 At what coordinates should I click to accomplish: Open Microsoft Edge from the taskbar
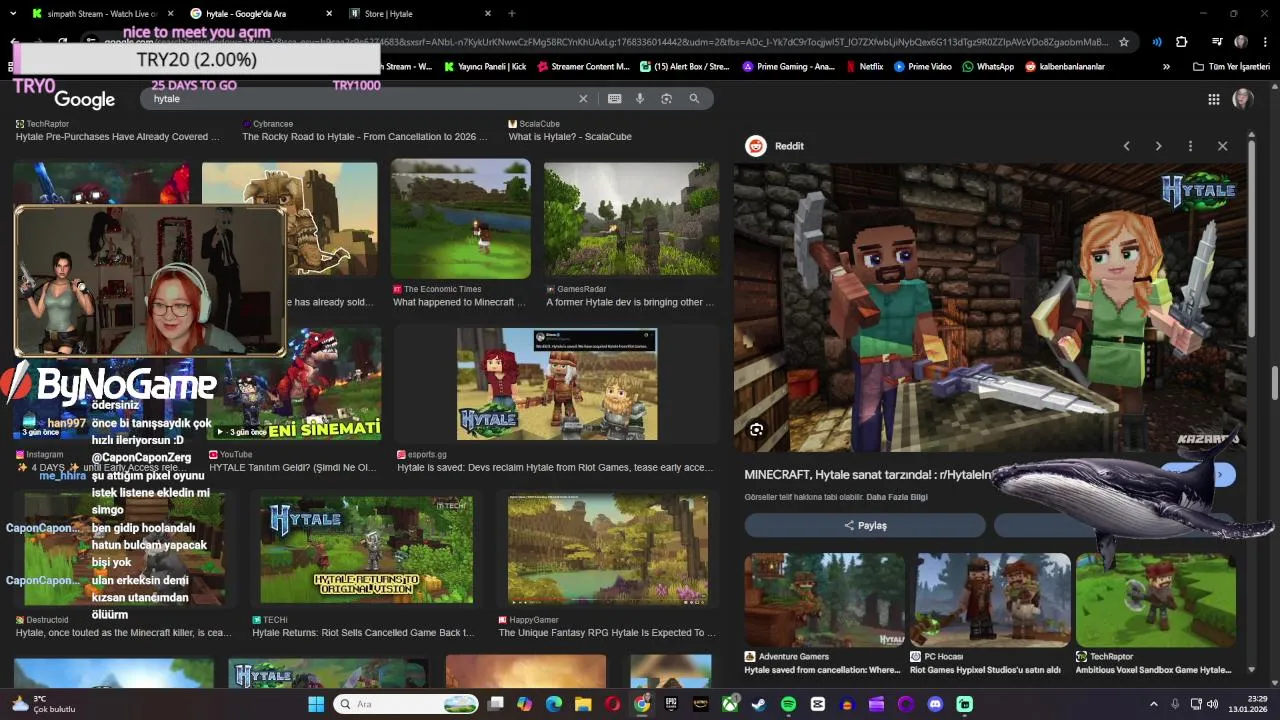(554, 704)
